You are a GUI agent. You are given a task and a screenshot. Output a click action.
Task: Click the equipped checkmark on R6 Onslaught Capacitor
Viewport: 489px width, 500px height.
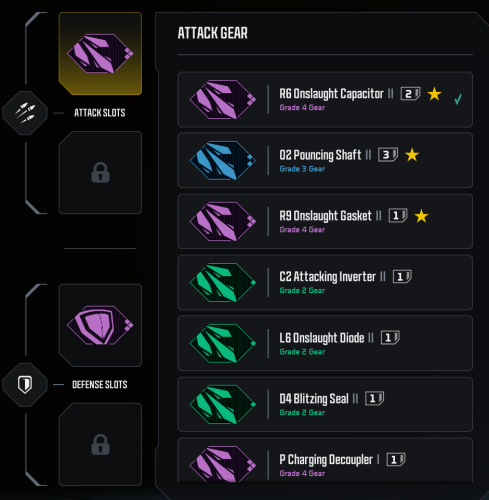click(x=458, y=99)
